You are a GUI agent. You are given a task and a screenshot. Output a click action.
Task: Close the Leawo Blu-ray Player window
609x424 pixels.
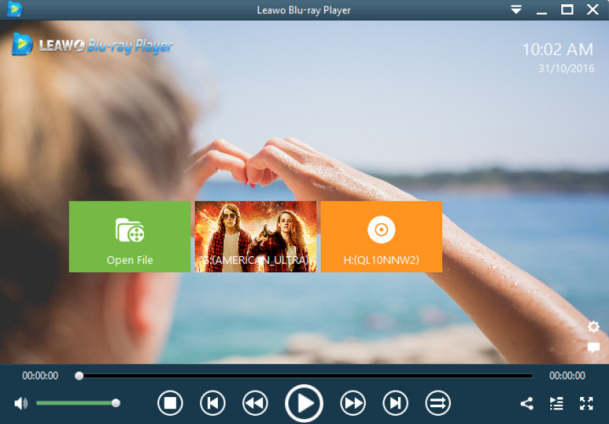pos(593,10)
